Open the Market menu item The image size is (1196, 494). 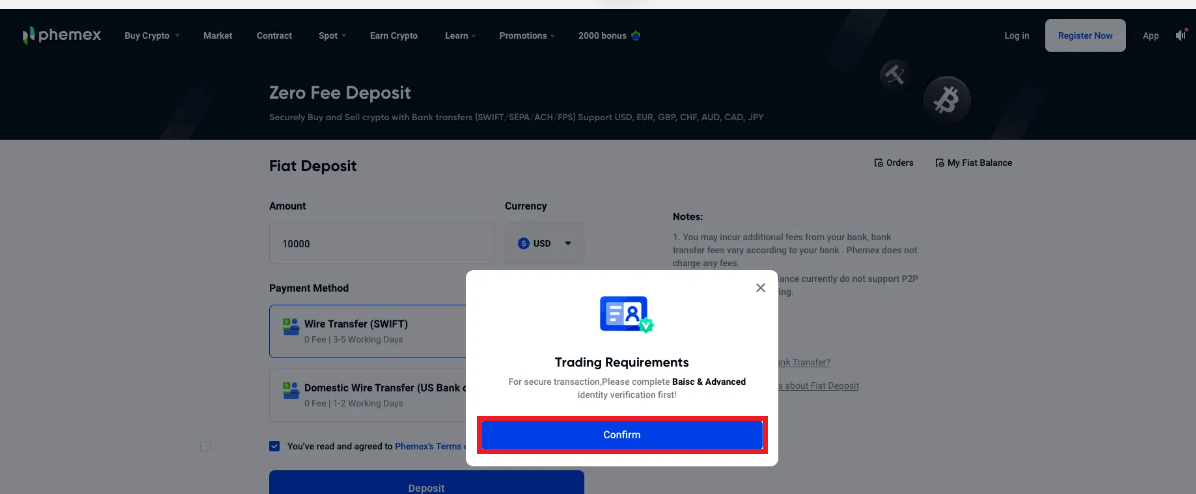click(x=217, y=36)
